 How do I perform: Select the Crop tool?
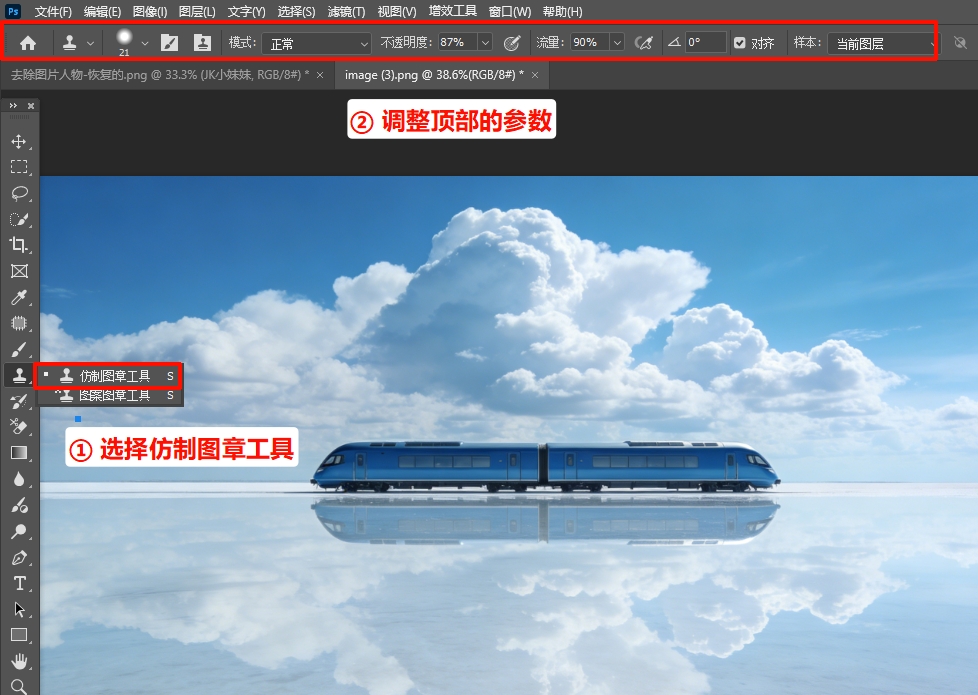(x=20, y=245)
